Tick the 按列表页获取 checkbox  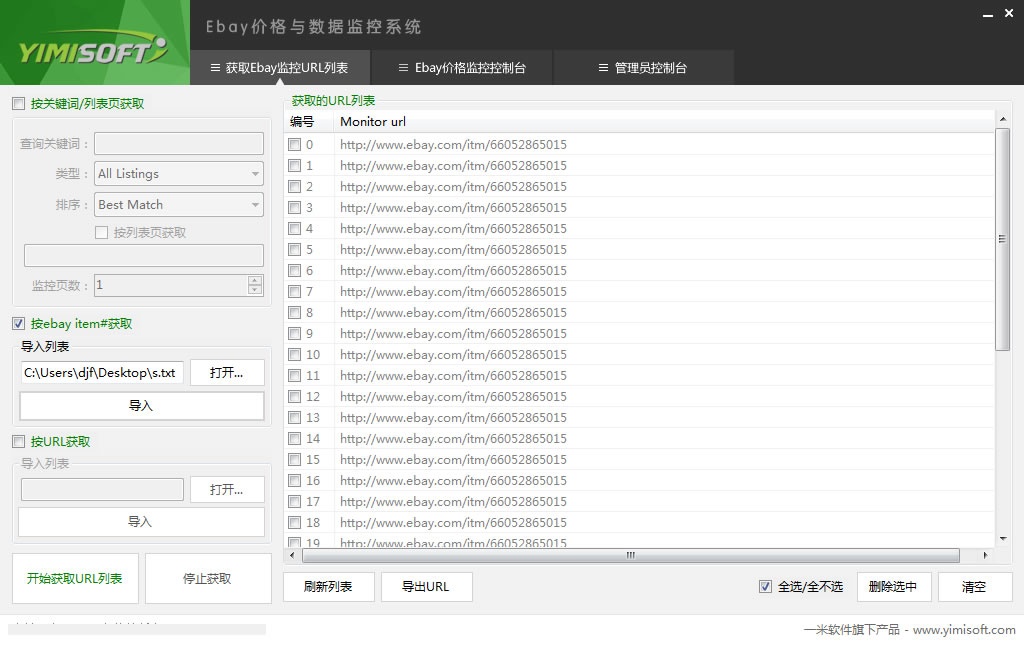click(101, 232)
